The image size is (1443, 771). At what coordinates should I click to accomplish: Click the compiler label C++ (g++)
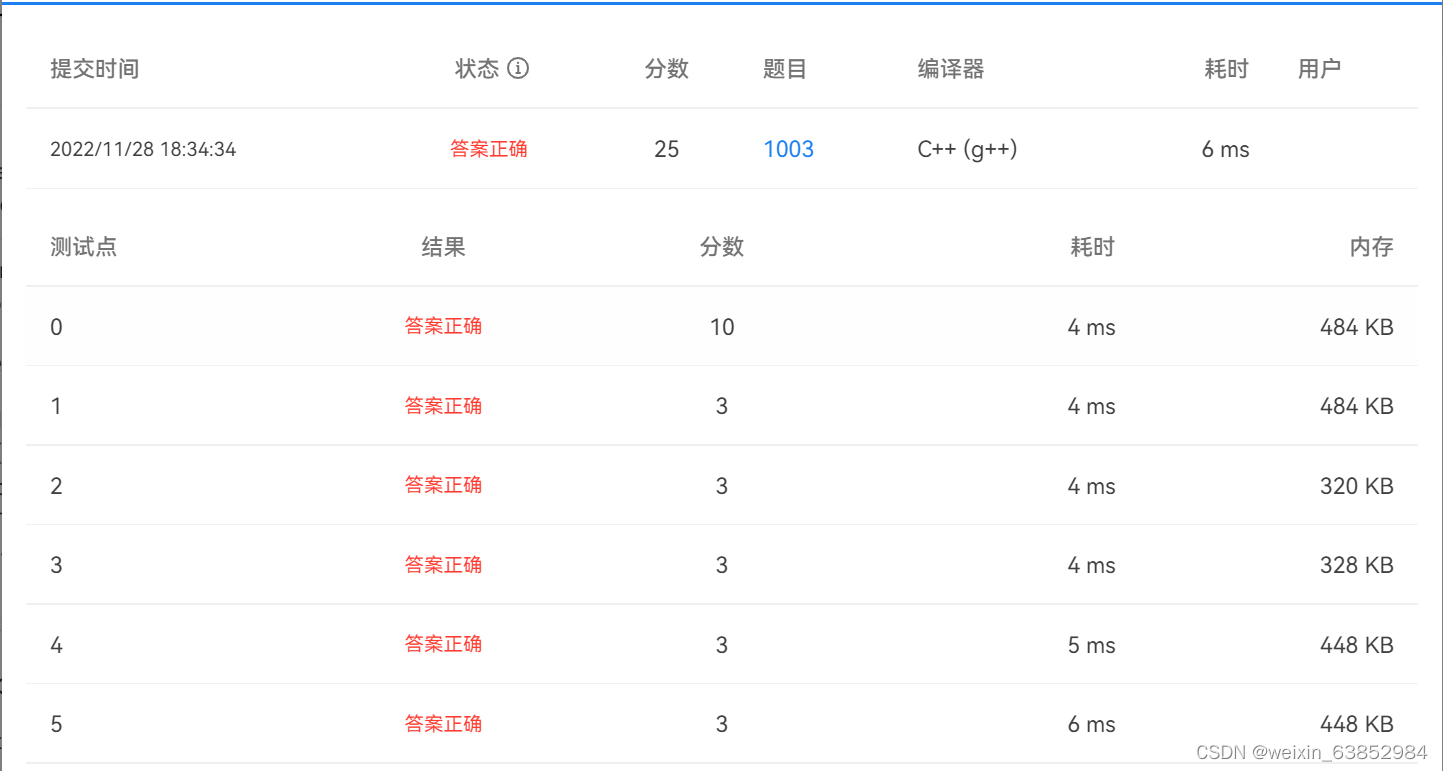point(967,148)
